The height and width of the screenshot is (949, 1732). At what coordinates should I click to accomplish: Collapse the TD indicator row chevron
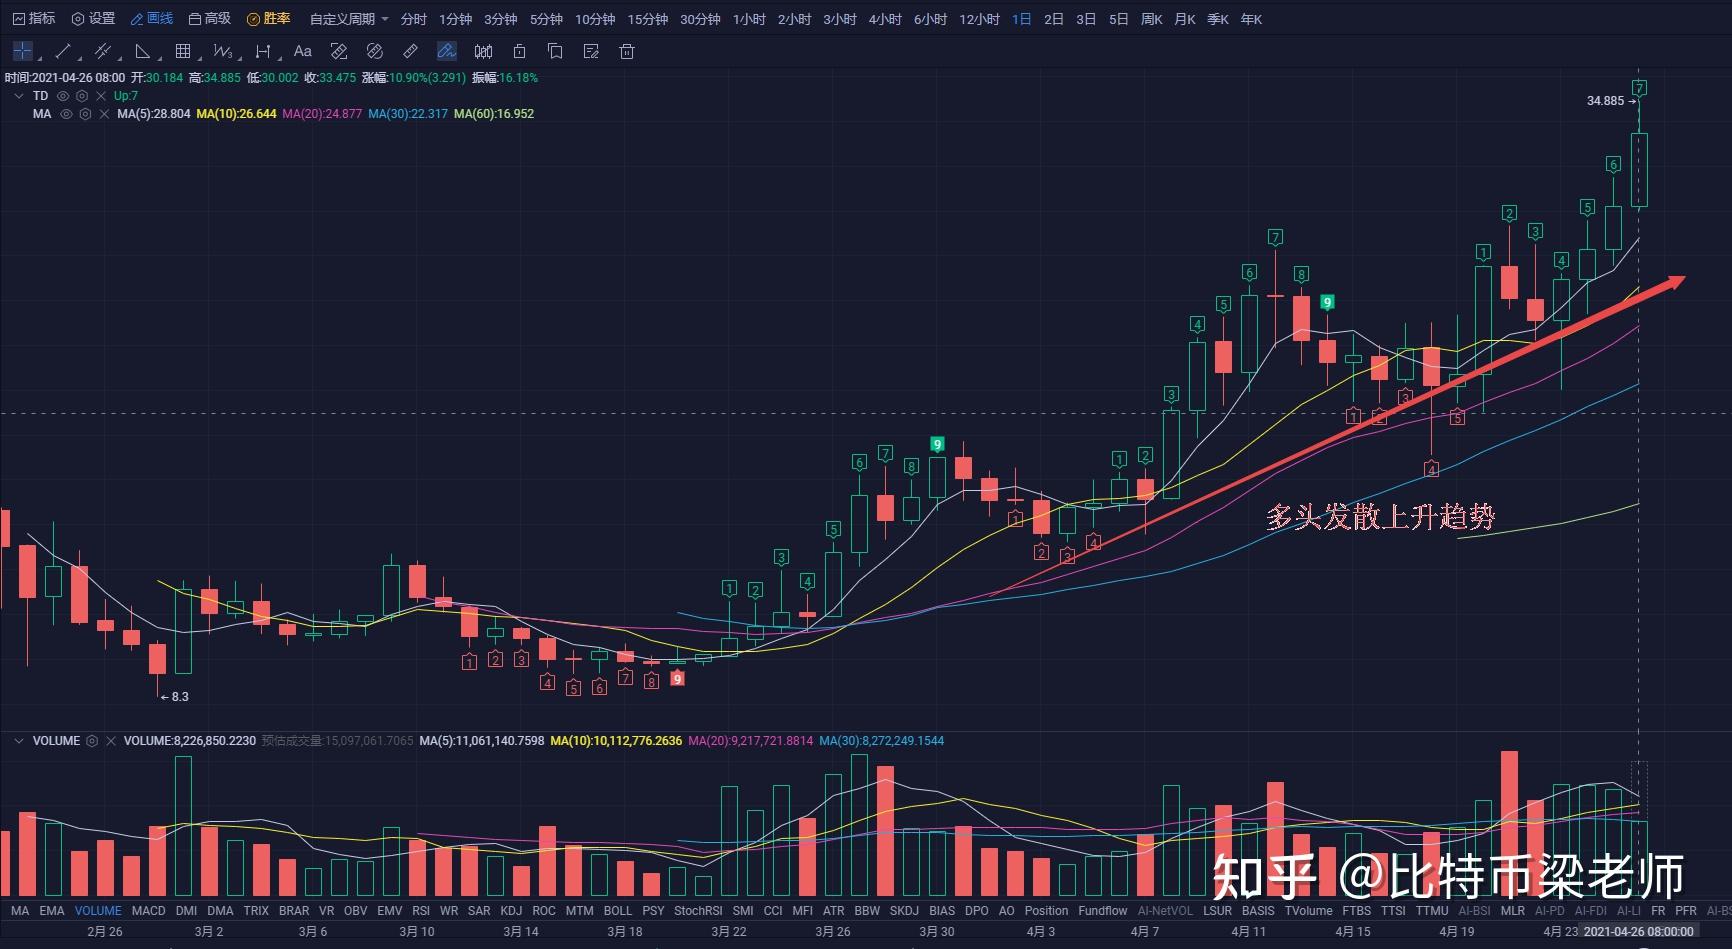tap(18, 96)
